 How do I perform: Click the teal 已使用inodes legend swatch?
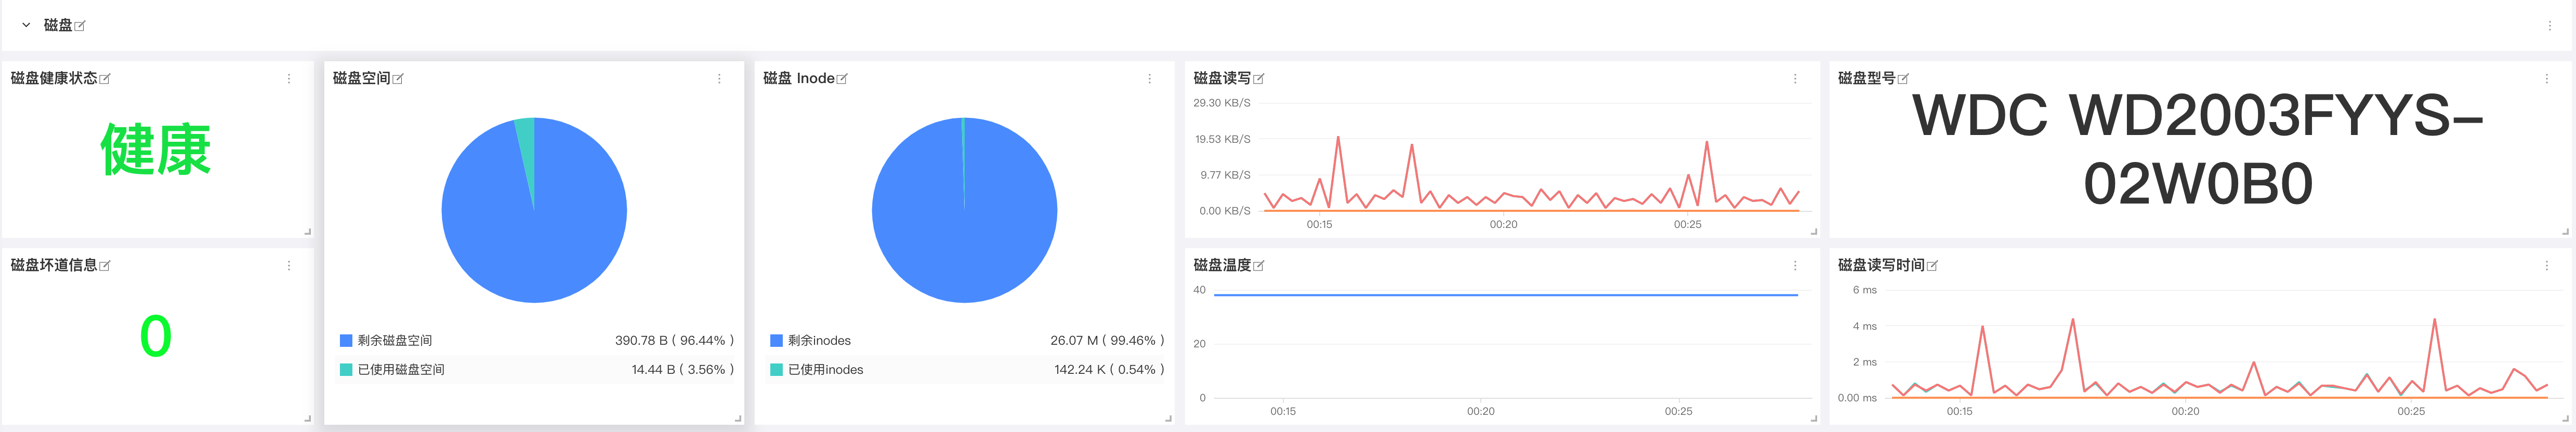776,369
